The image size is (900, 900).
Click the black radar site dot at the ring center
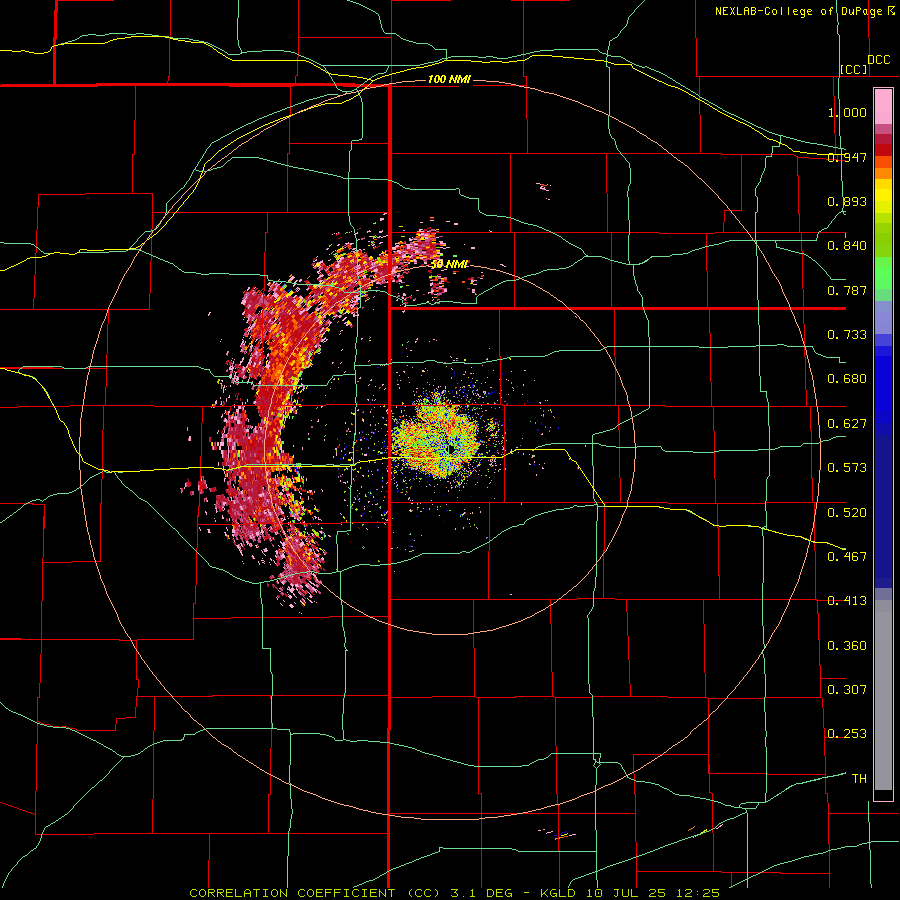pos(452,448)
